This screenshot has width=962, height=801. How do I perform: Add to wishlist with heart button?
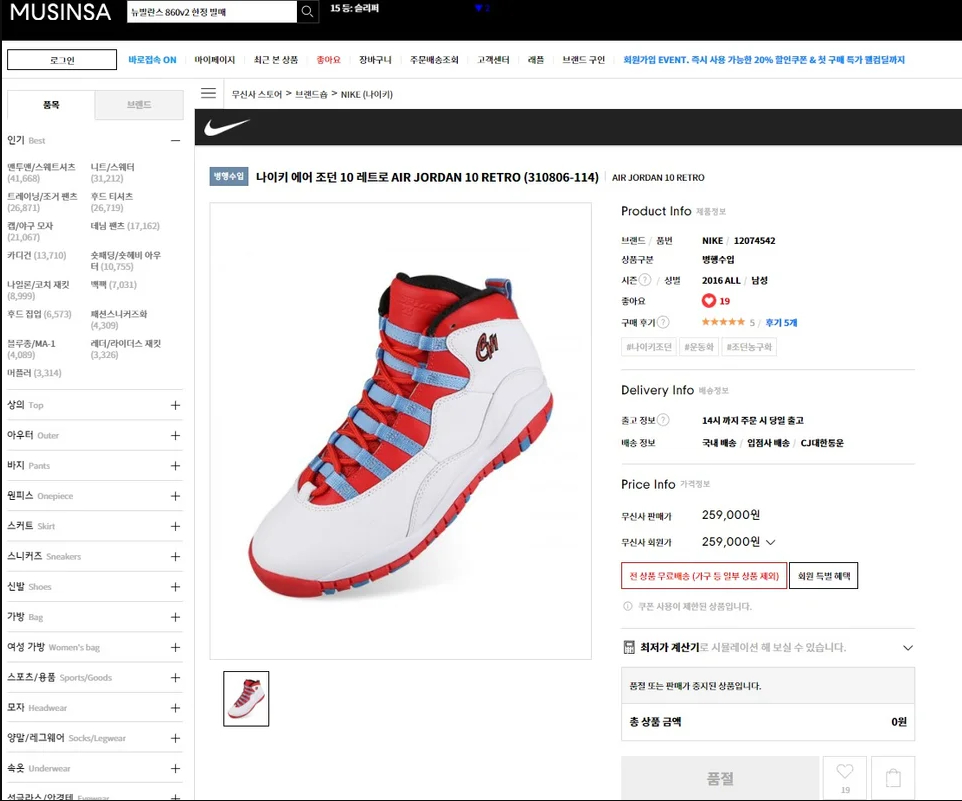click(845, 777)
